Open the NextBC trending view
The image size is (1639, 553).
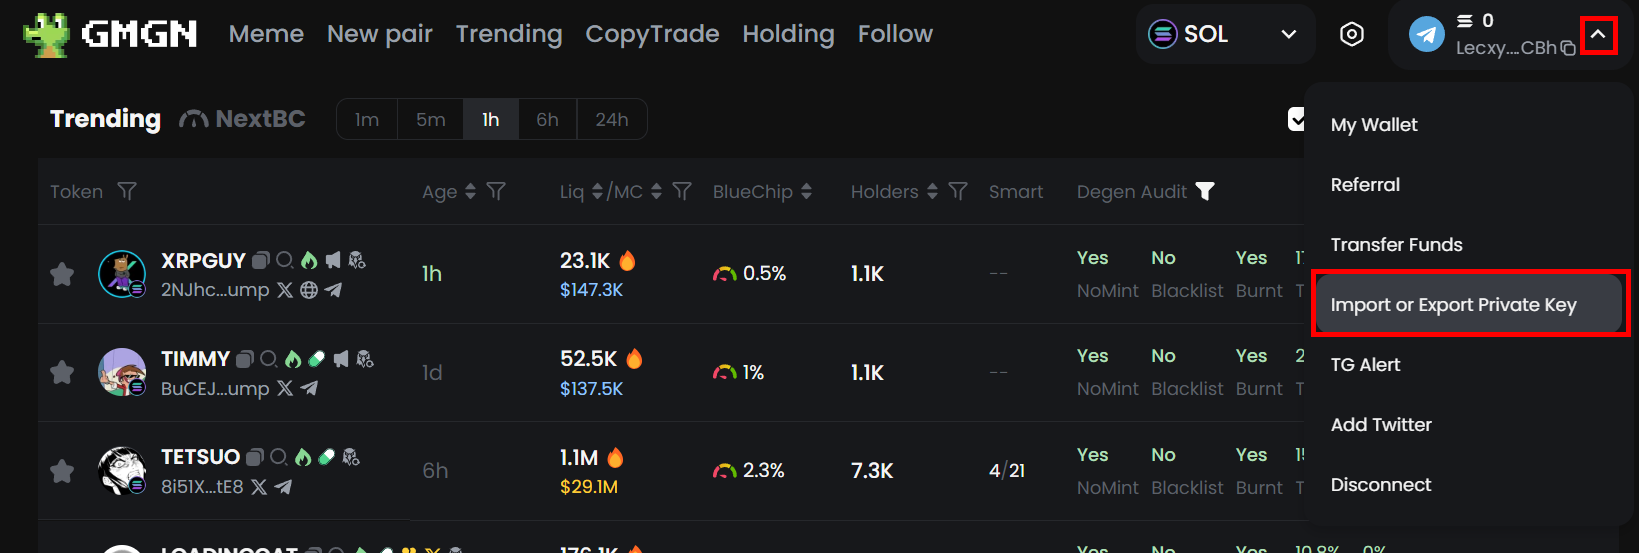pos(243,119)
